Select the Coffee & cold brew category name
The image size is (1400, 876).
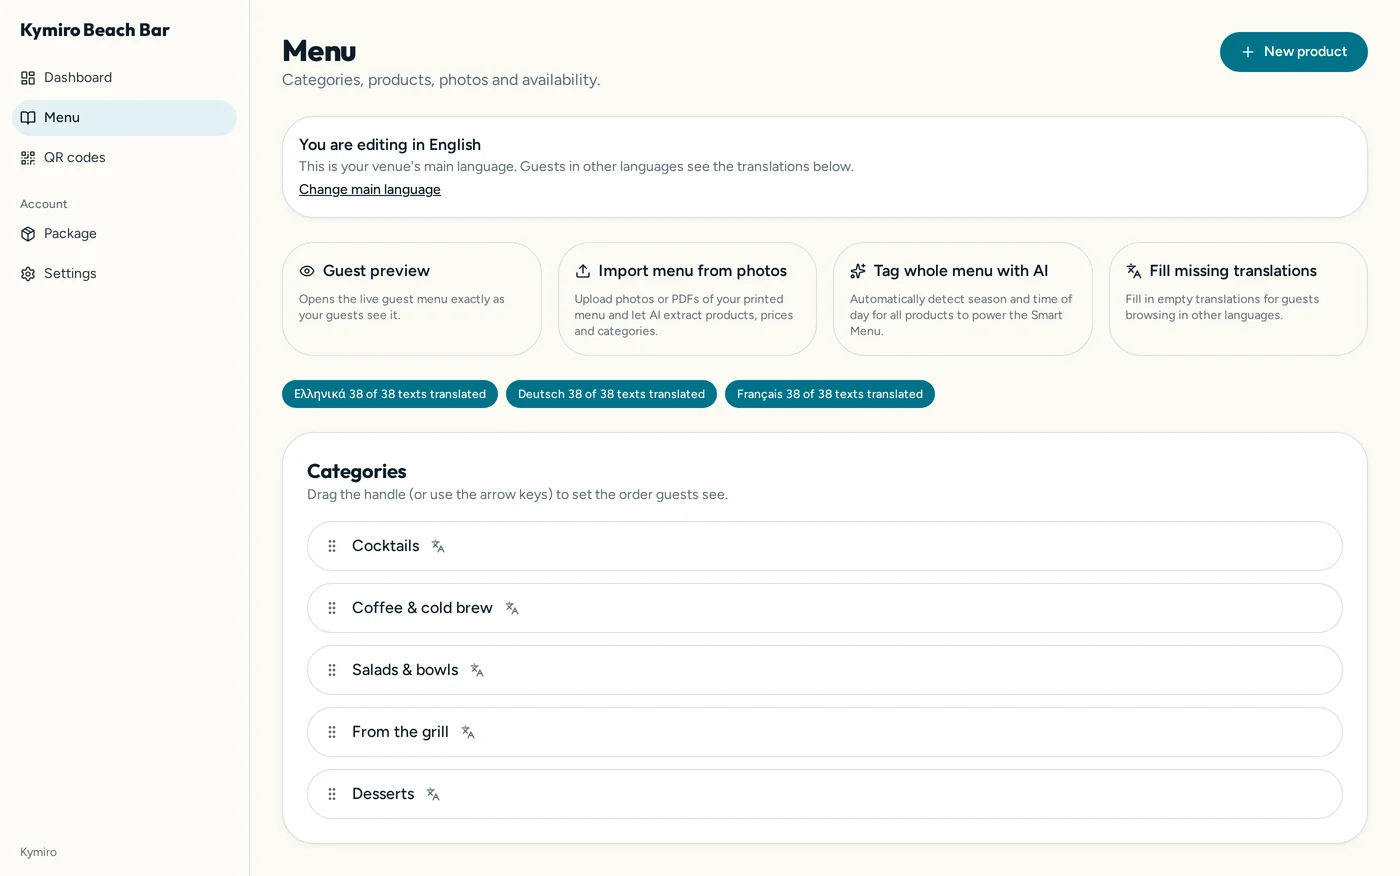[422, 608]
